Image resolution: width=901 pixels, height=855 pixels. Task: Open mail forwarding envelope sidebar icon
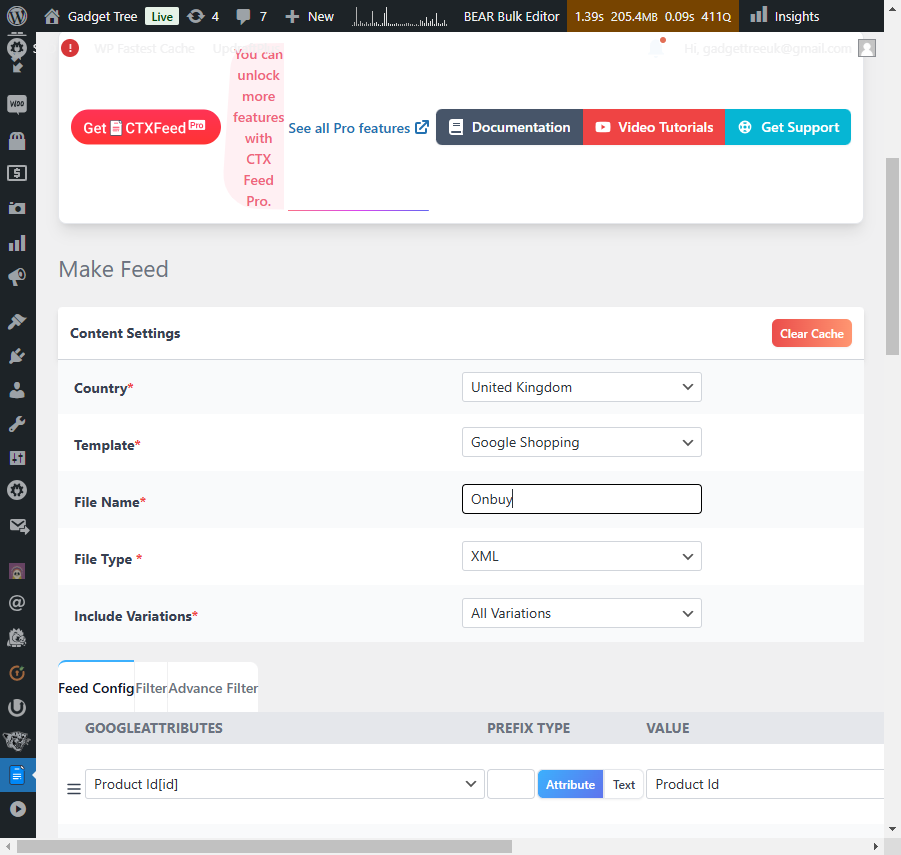pyautogui.click(x=18, y=526)
